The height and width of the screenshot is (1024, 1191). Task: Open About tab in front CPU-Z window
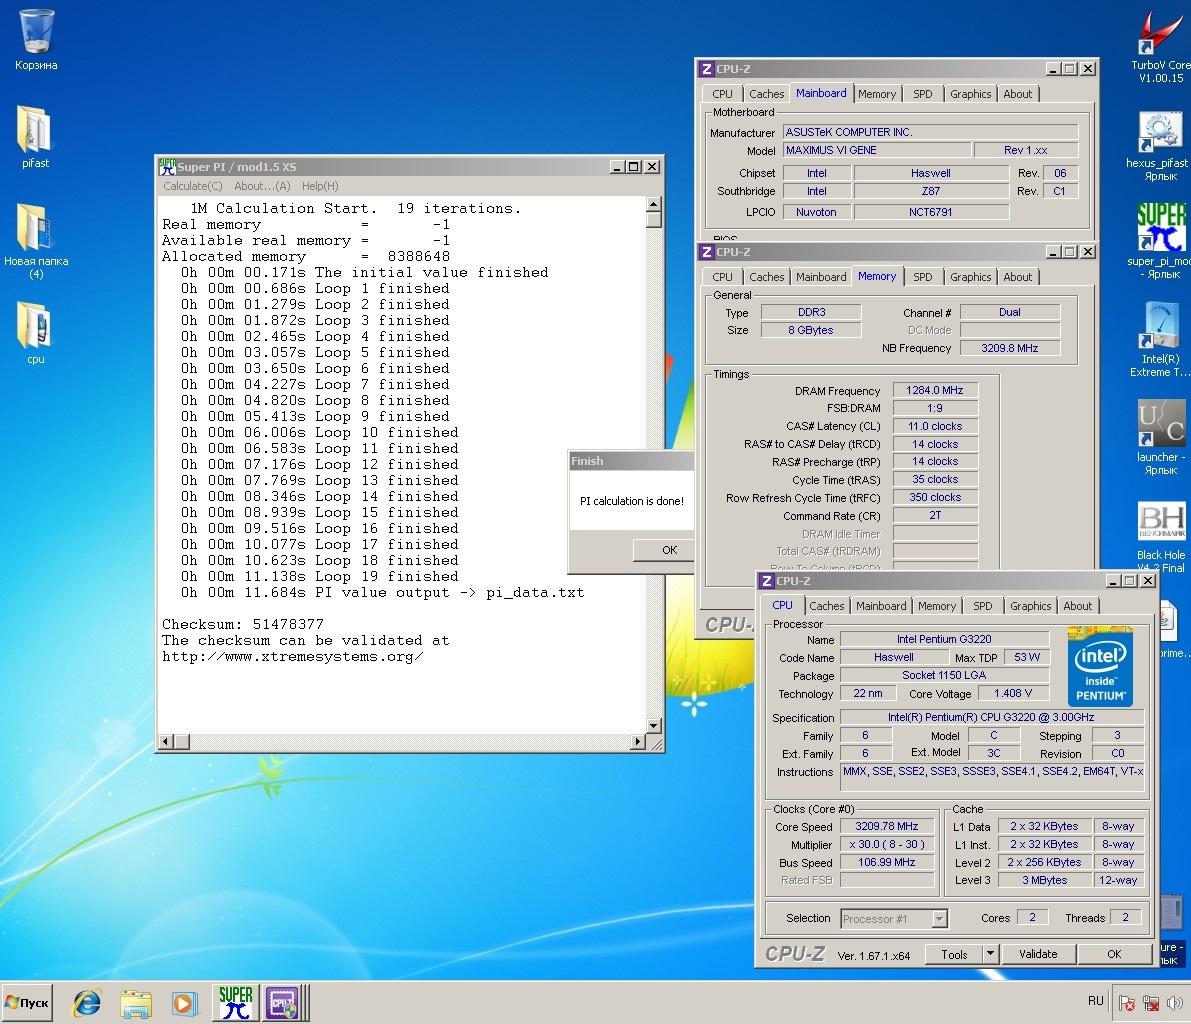pyautogui.click(x=1077, y=606)
